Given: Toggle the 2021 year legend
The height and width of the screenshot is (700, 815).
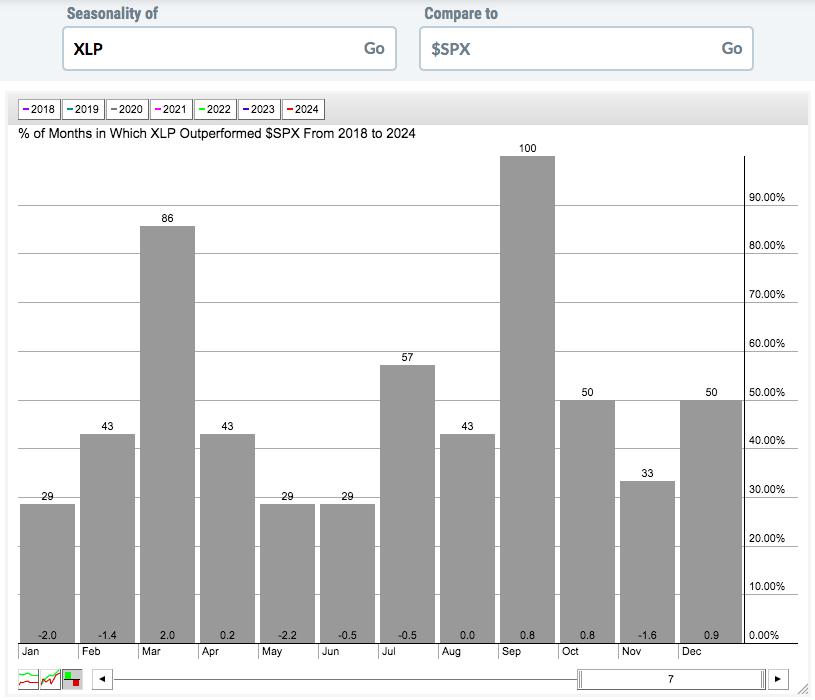Looking at the screenshot, I should (172, 109).
